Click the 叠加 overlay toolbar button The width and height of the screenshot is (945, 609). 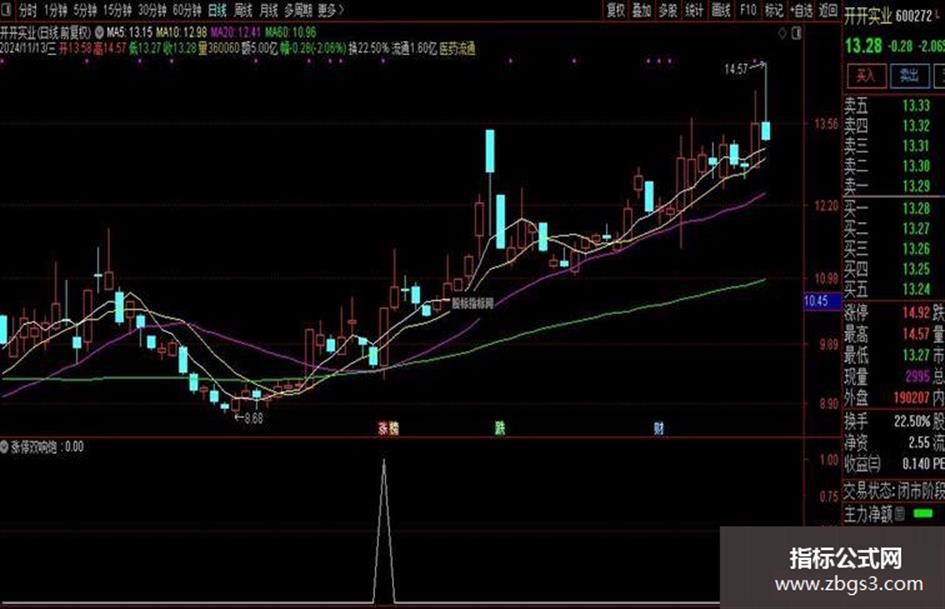coord(641,10)
